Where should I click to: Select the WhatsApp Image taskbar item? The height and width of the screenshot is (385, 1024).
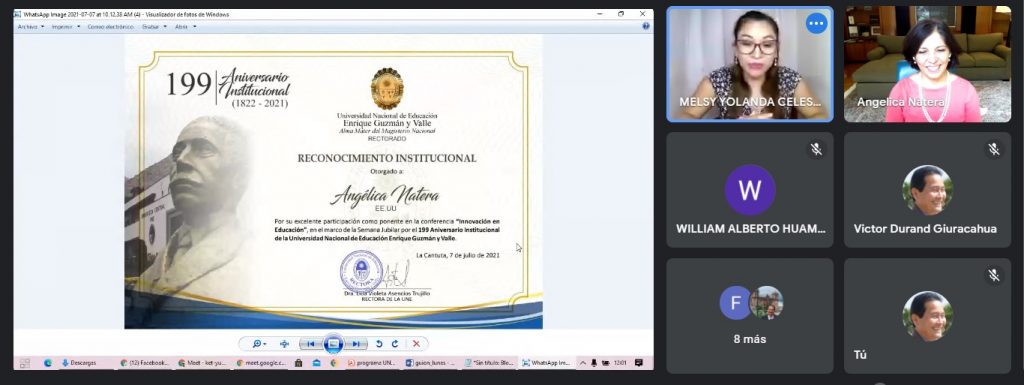click(x=547, y=363)
